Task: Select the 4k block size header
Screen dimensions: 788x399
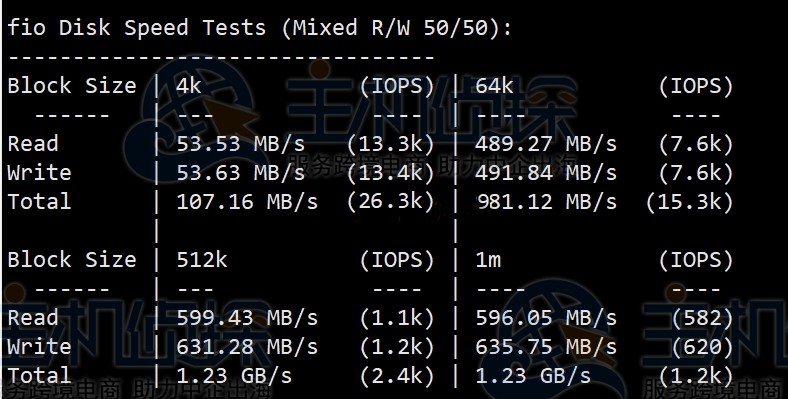Action: [x=189, y=86]
